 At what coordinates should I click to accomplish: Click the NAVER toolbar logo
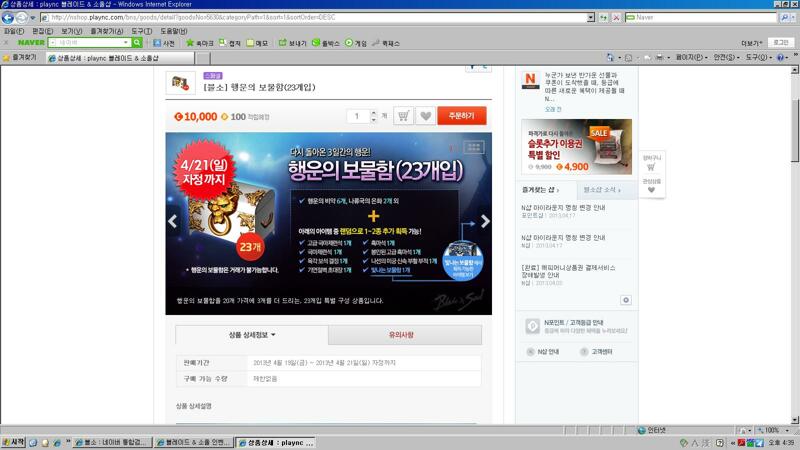(31, 43)
